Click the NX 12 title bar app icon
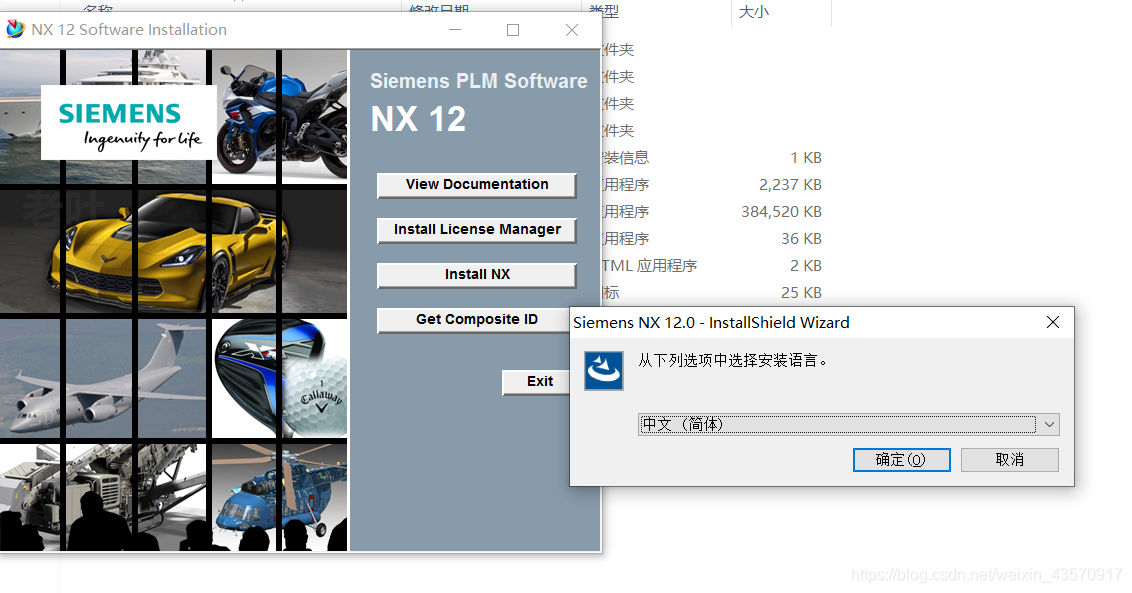The width and height of the screenshot is (1132, 593). click(x=15, y=30)
